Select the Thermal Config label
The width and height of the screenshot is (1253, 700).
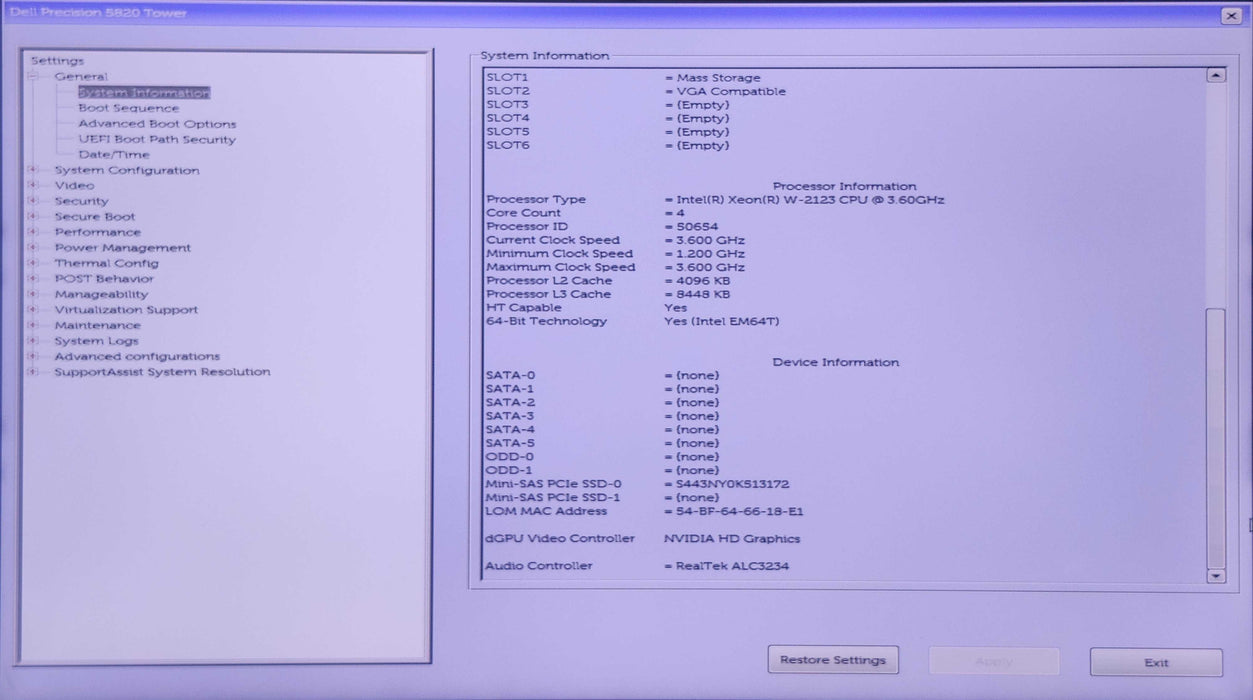pyautogui.click(x=106, y=263)
